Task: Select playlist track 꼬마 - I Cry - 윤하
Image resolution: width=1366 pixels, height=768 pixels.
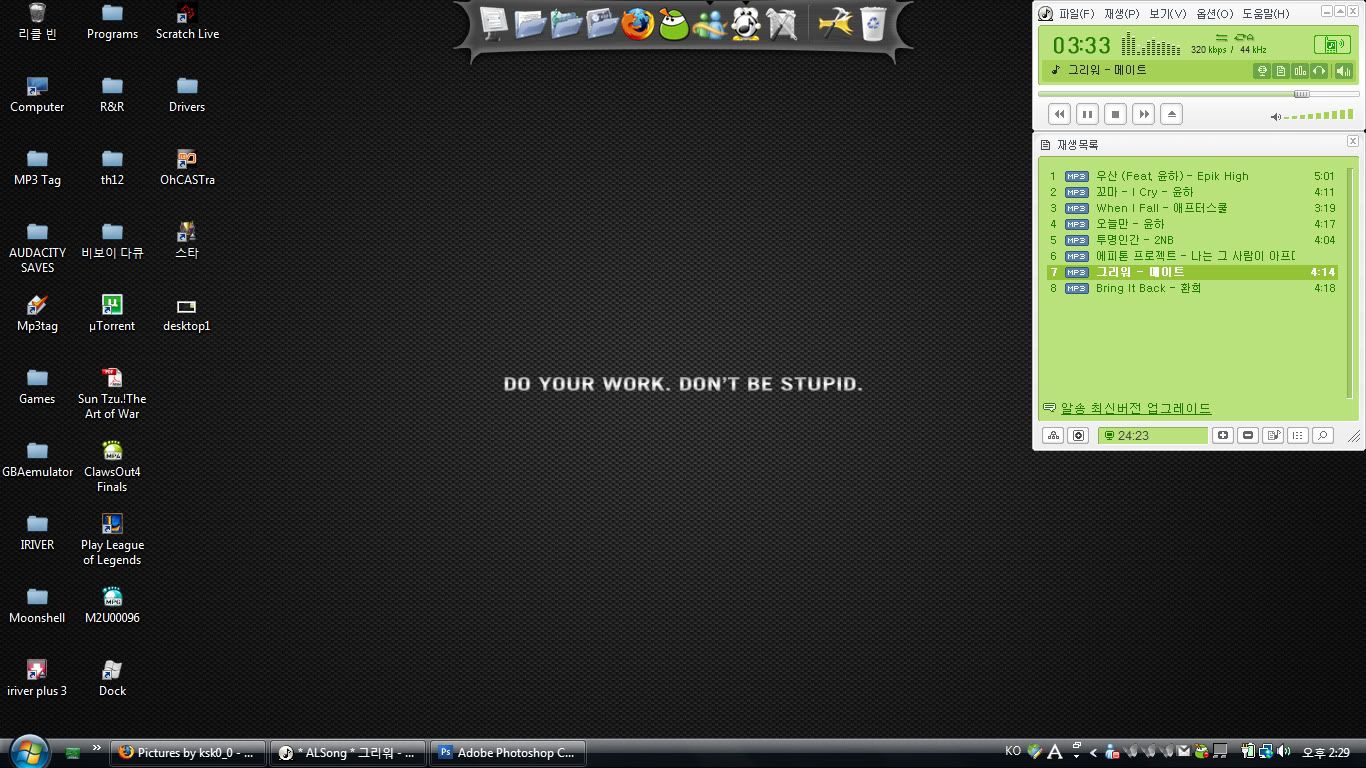Action: pyautogui.click(x=1192, y=192)
